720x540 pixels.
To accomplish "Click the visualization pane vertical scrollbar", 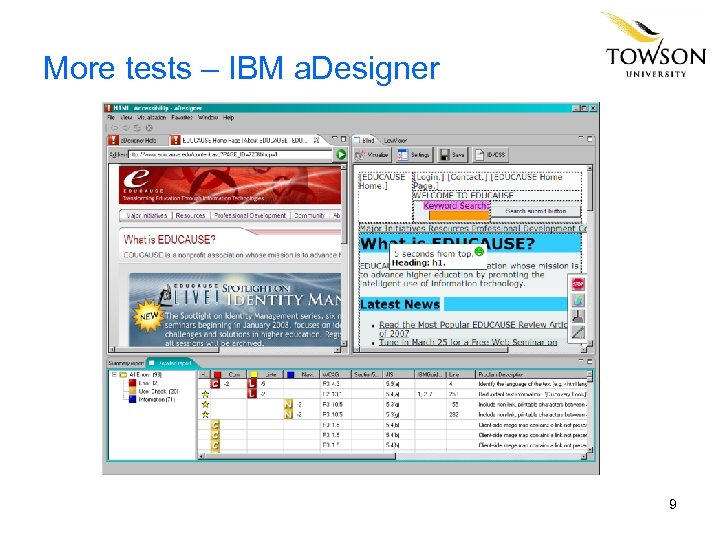I will tap(590, 255).
